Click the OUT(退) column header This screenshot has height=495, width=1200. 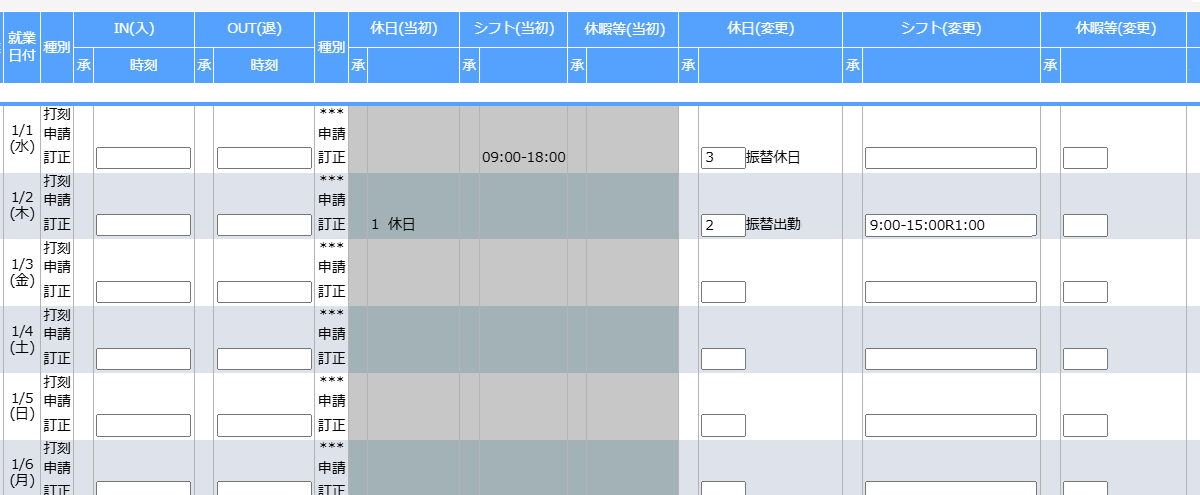pos(254,29)
